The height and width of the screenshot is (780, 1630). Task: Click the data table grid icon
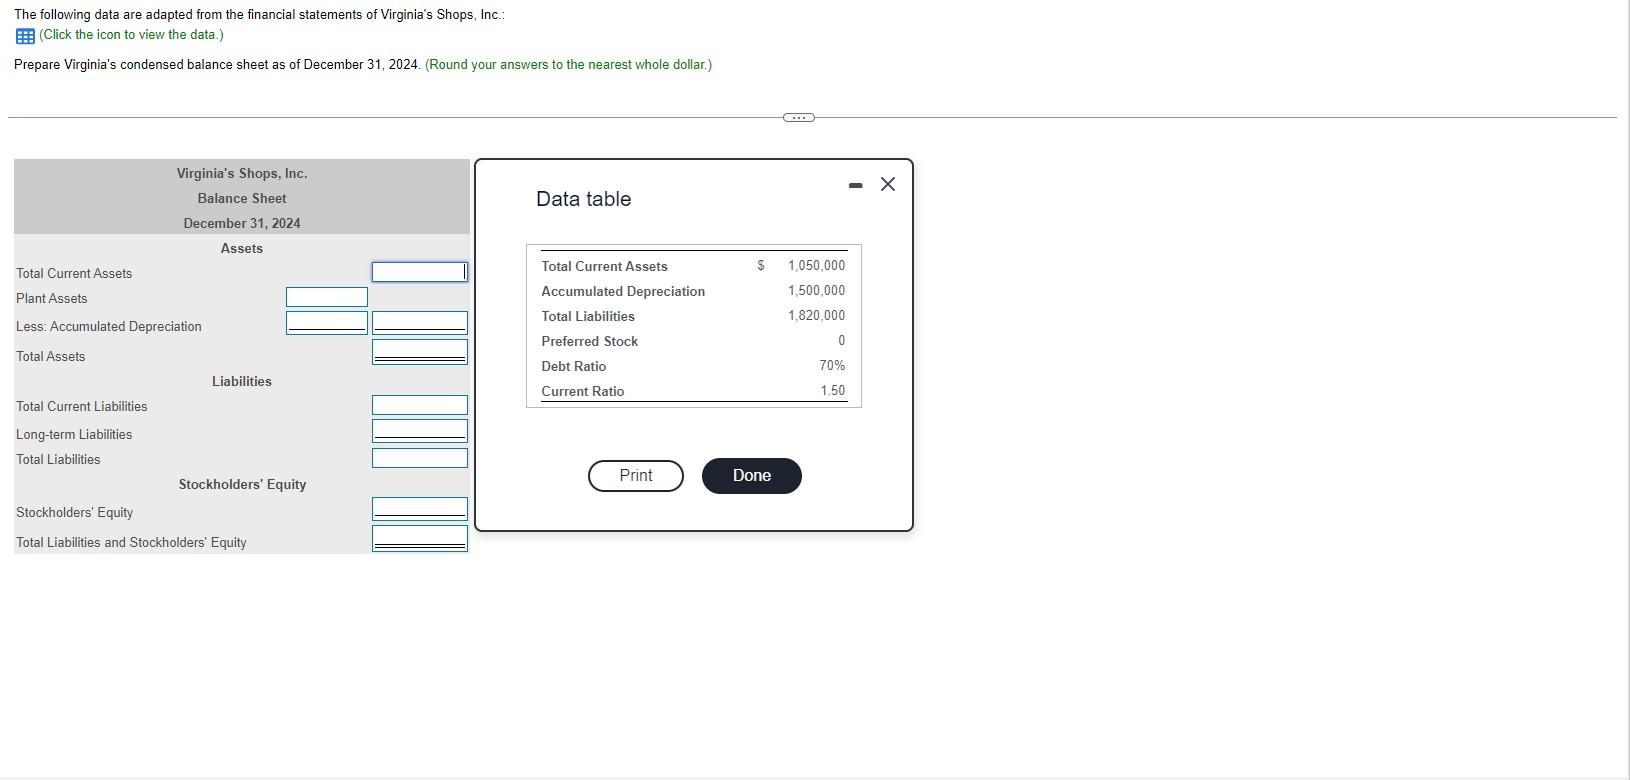click(25, 36)
